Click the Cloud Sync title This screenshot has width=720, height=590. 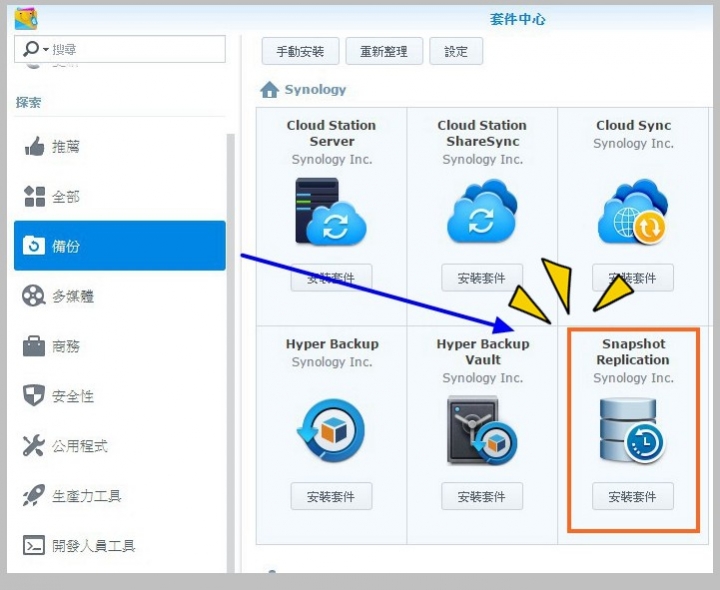pyautogui.click(x=633, y=125)
